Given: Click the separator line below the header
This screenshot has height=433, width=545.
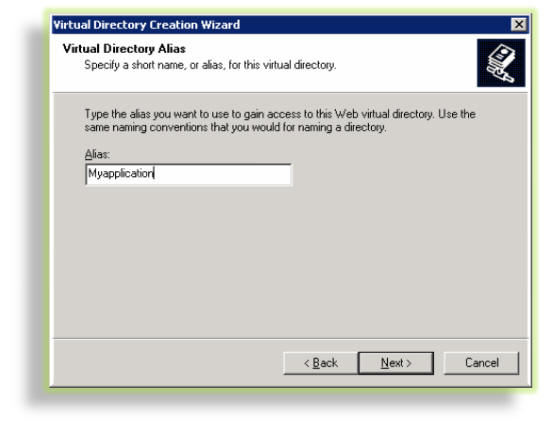Looking at the screenshot, I should click(x=290, y=92).
